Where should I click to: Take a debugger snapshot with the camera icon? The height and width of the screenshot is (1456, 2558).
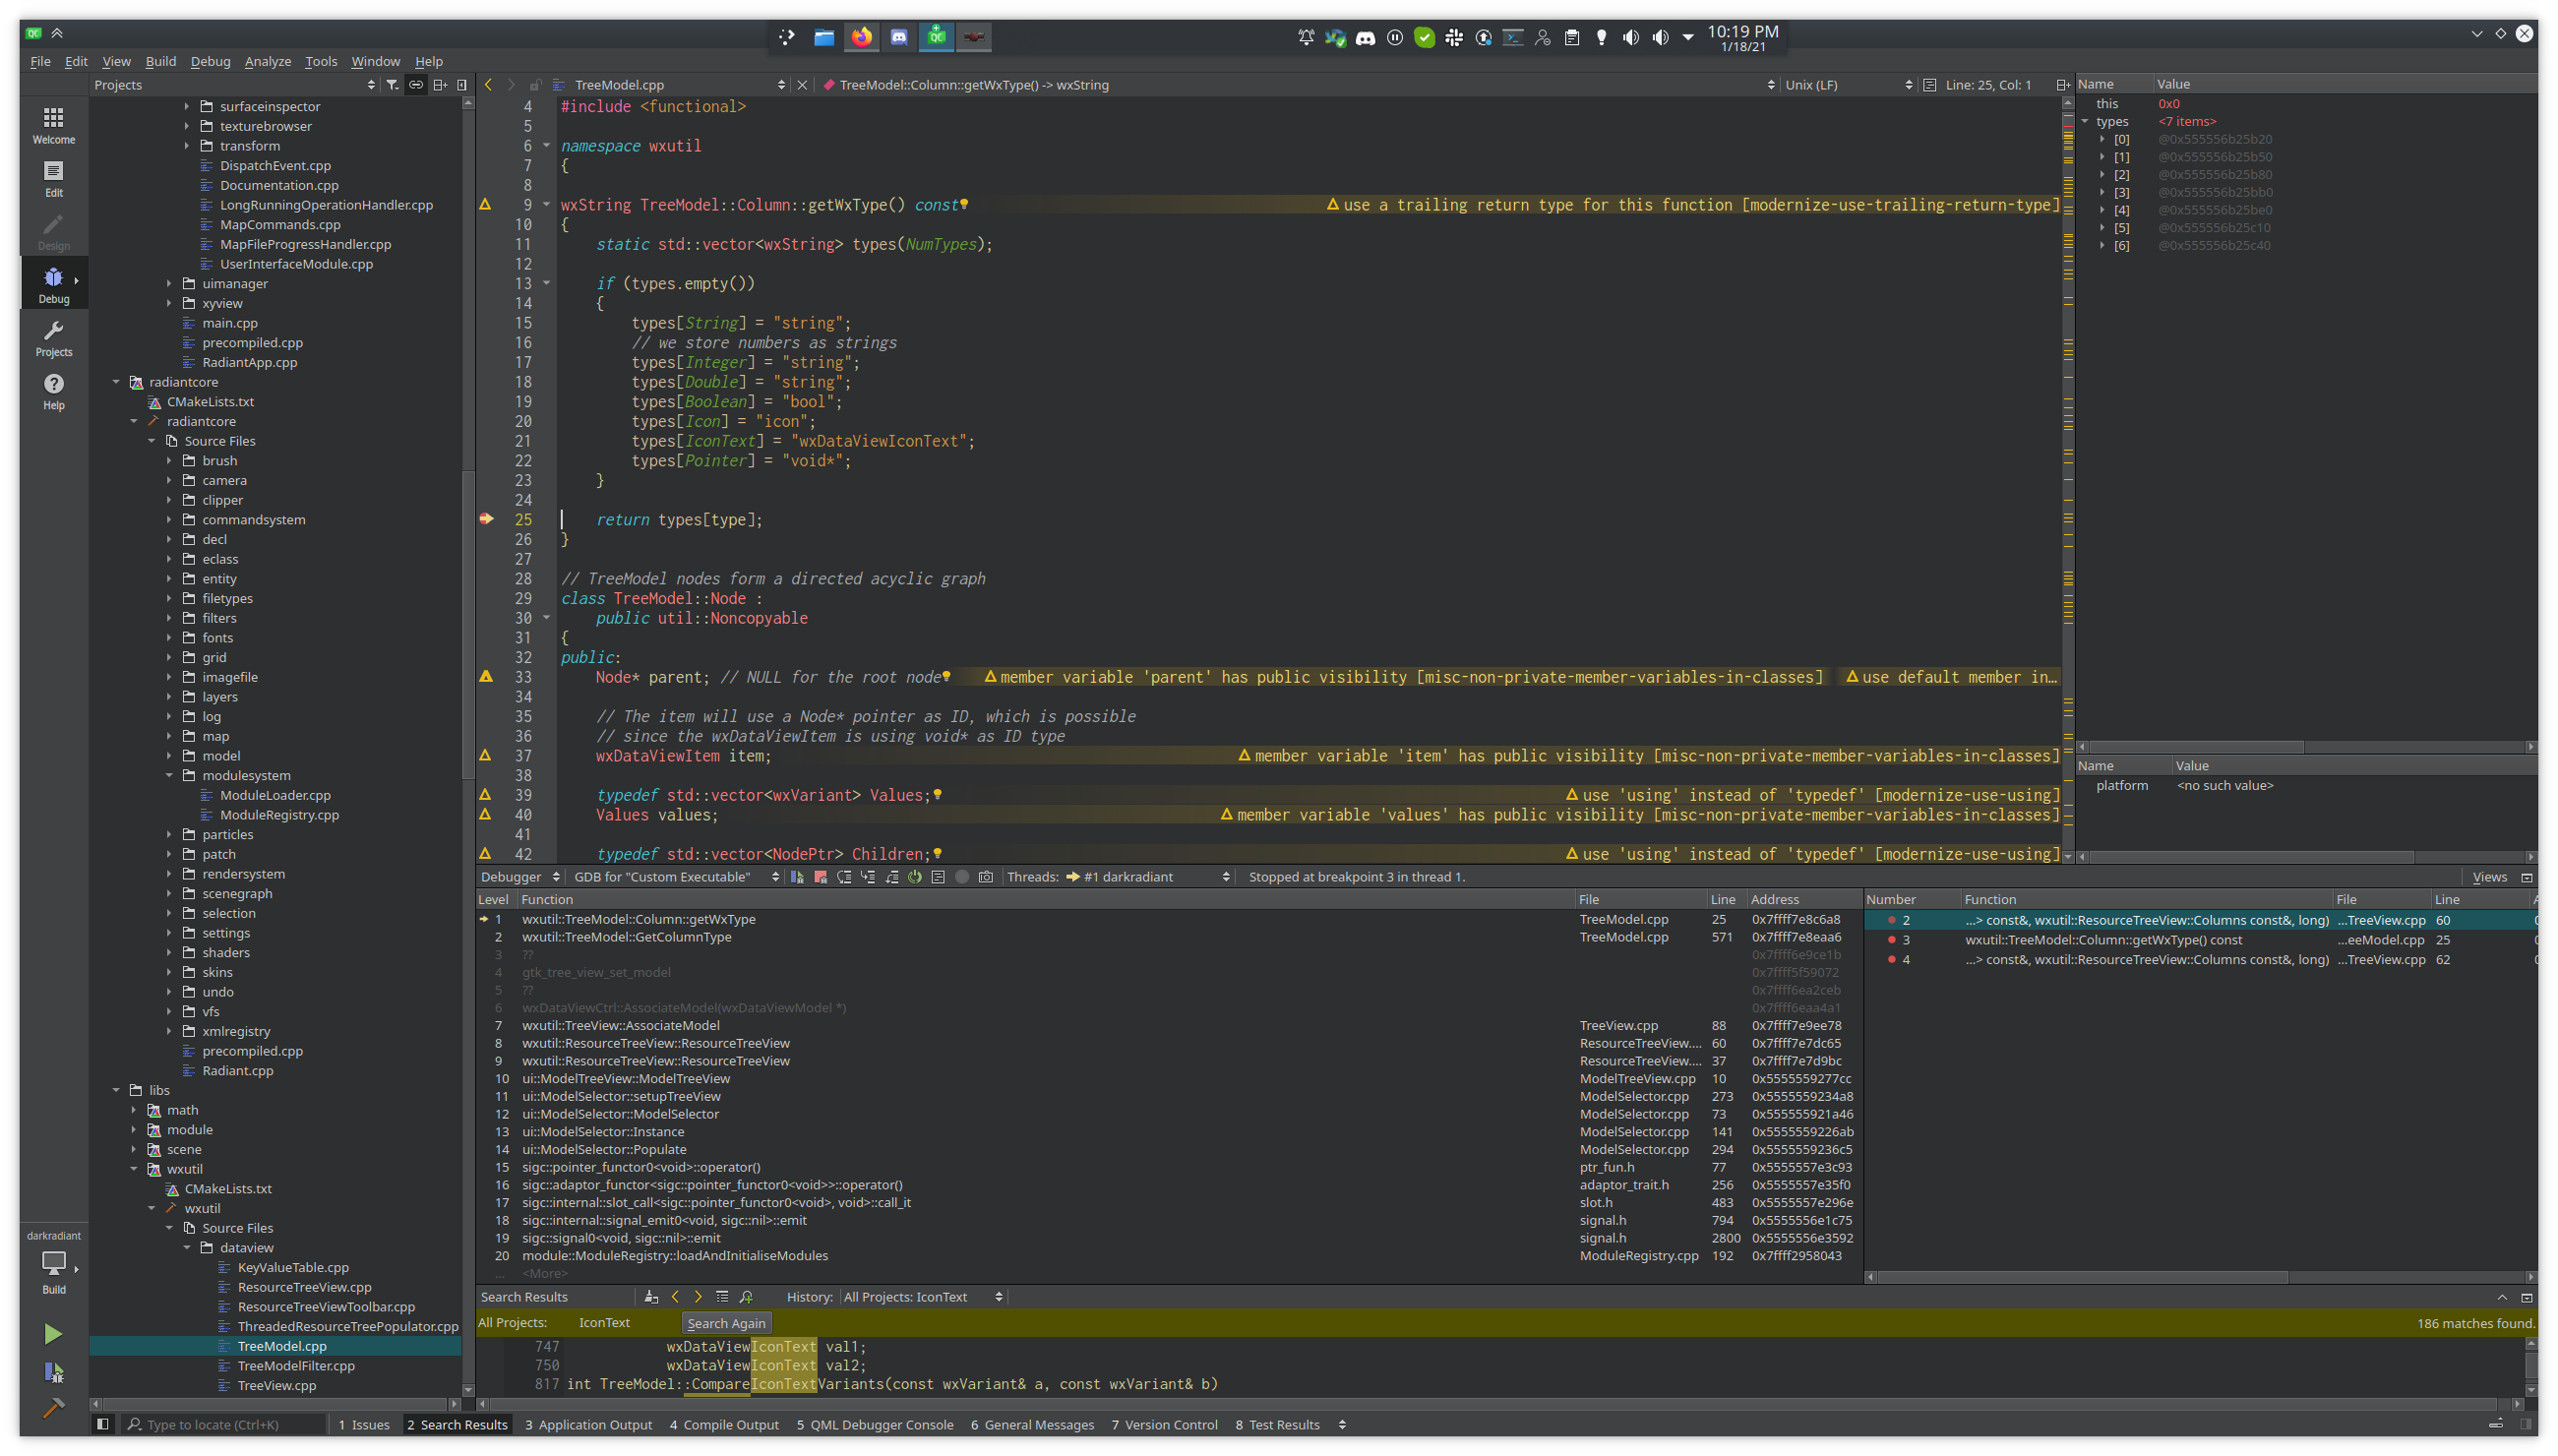click(x=986, y=877)
